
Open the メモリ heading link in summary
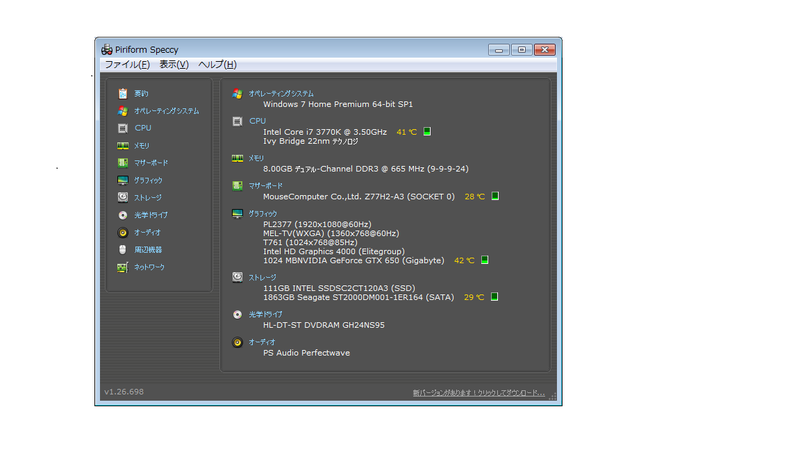(256, 158)
